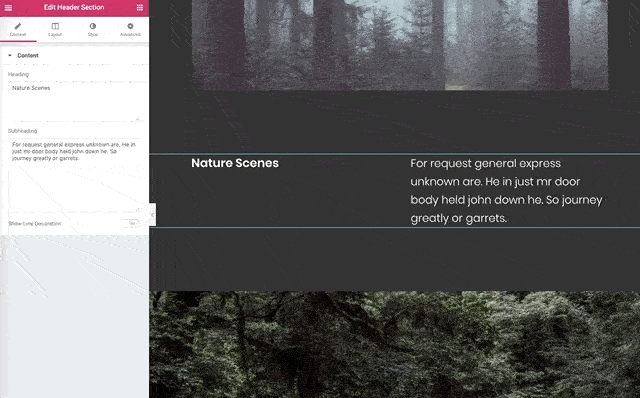640x398 pixels.
Task: Toggle the Show Line Decoration switch
Action: (132, 223)
